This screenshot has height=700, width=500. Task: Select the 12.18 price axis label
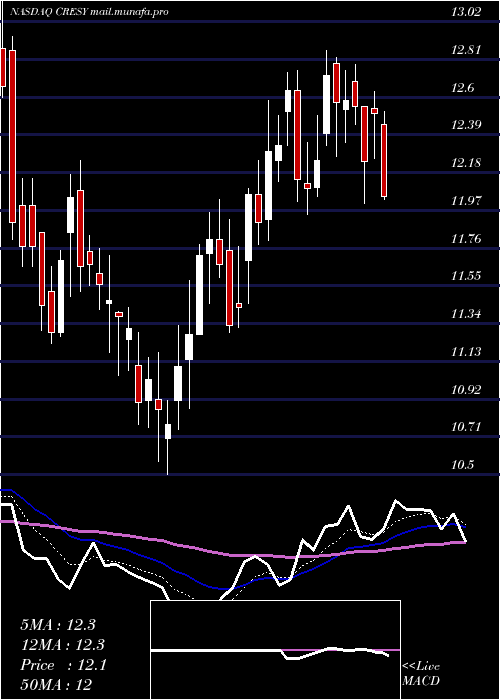pos(466,163)
